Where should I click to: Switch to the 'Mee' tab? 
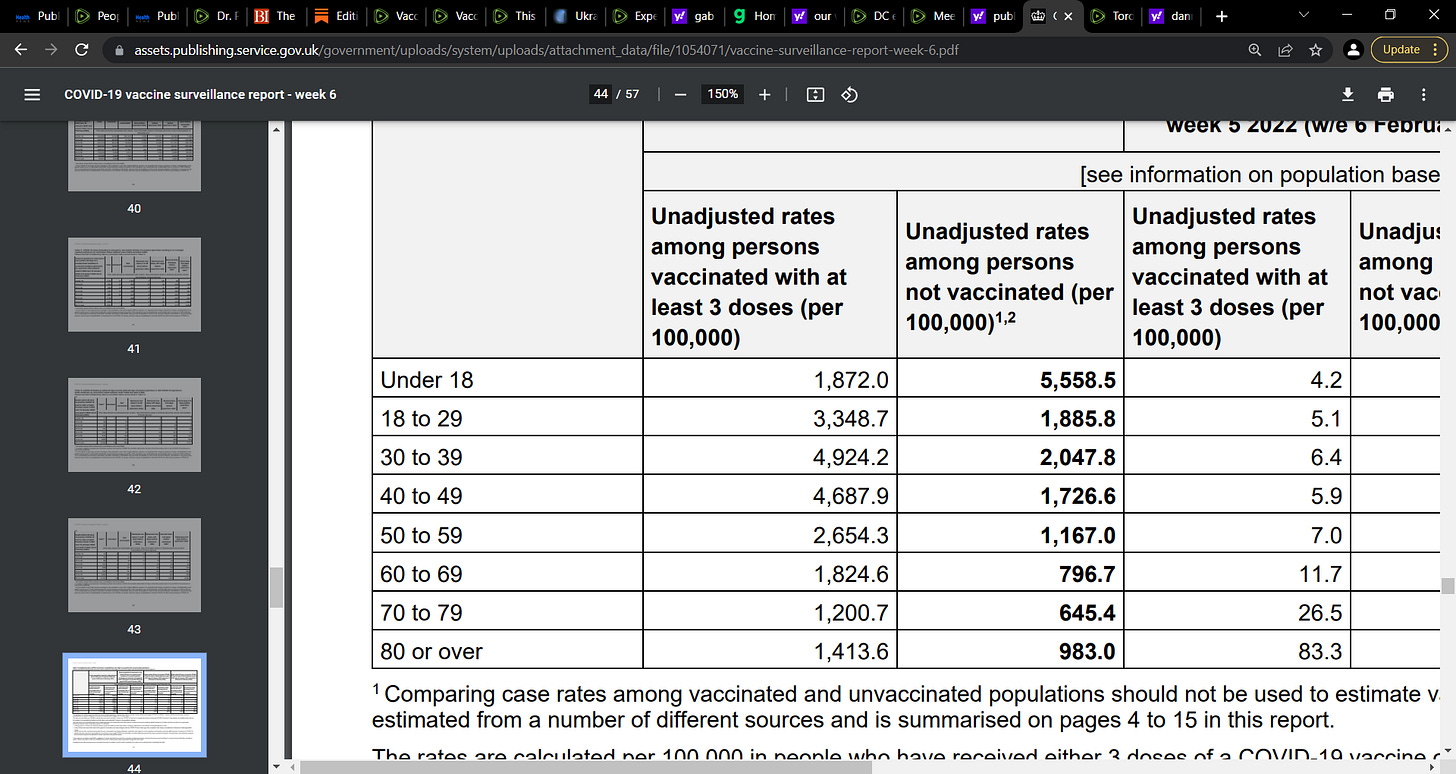click(932, 16)
